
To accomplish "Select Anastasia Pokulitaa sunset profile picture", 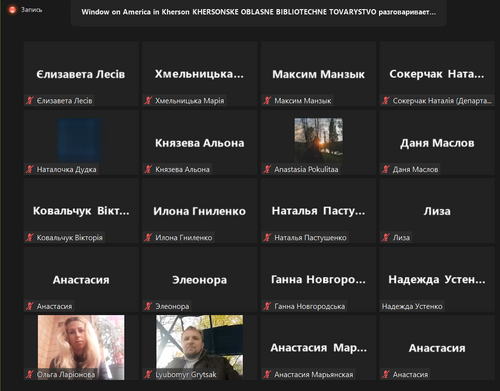I will (x=319, y=140).
